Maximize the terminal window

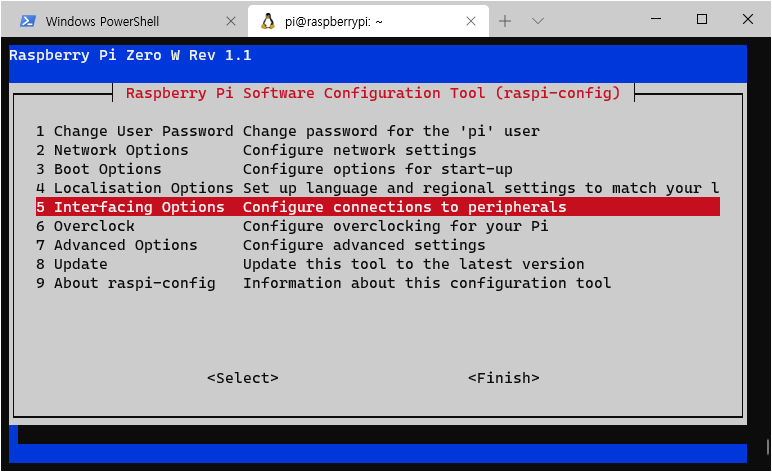tap(702, 19)
